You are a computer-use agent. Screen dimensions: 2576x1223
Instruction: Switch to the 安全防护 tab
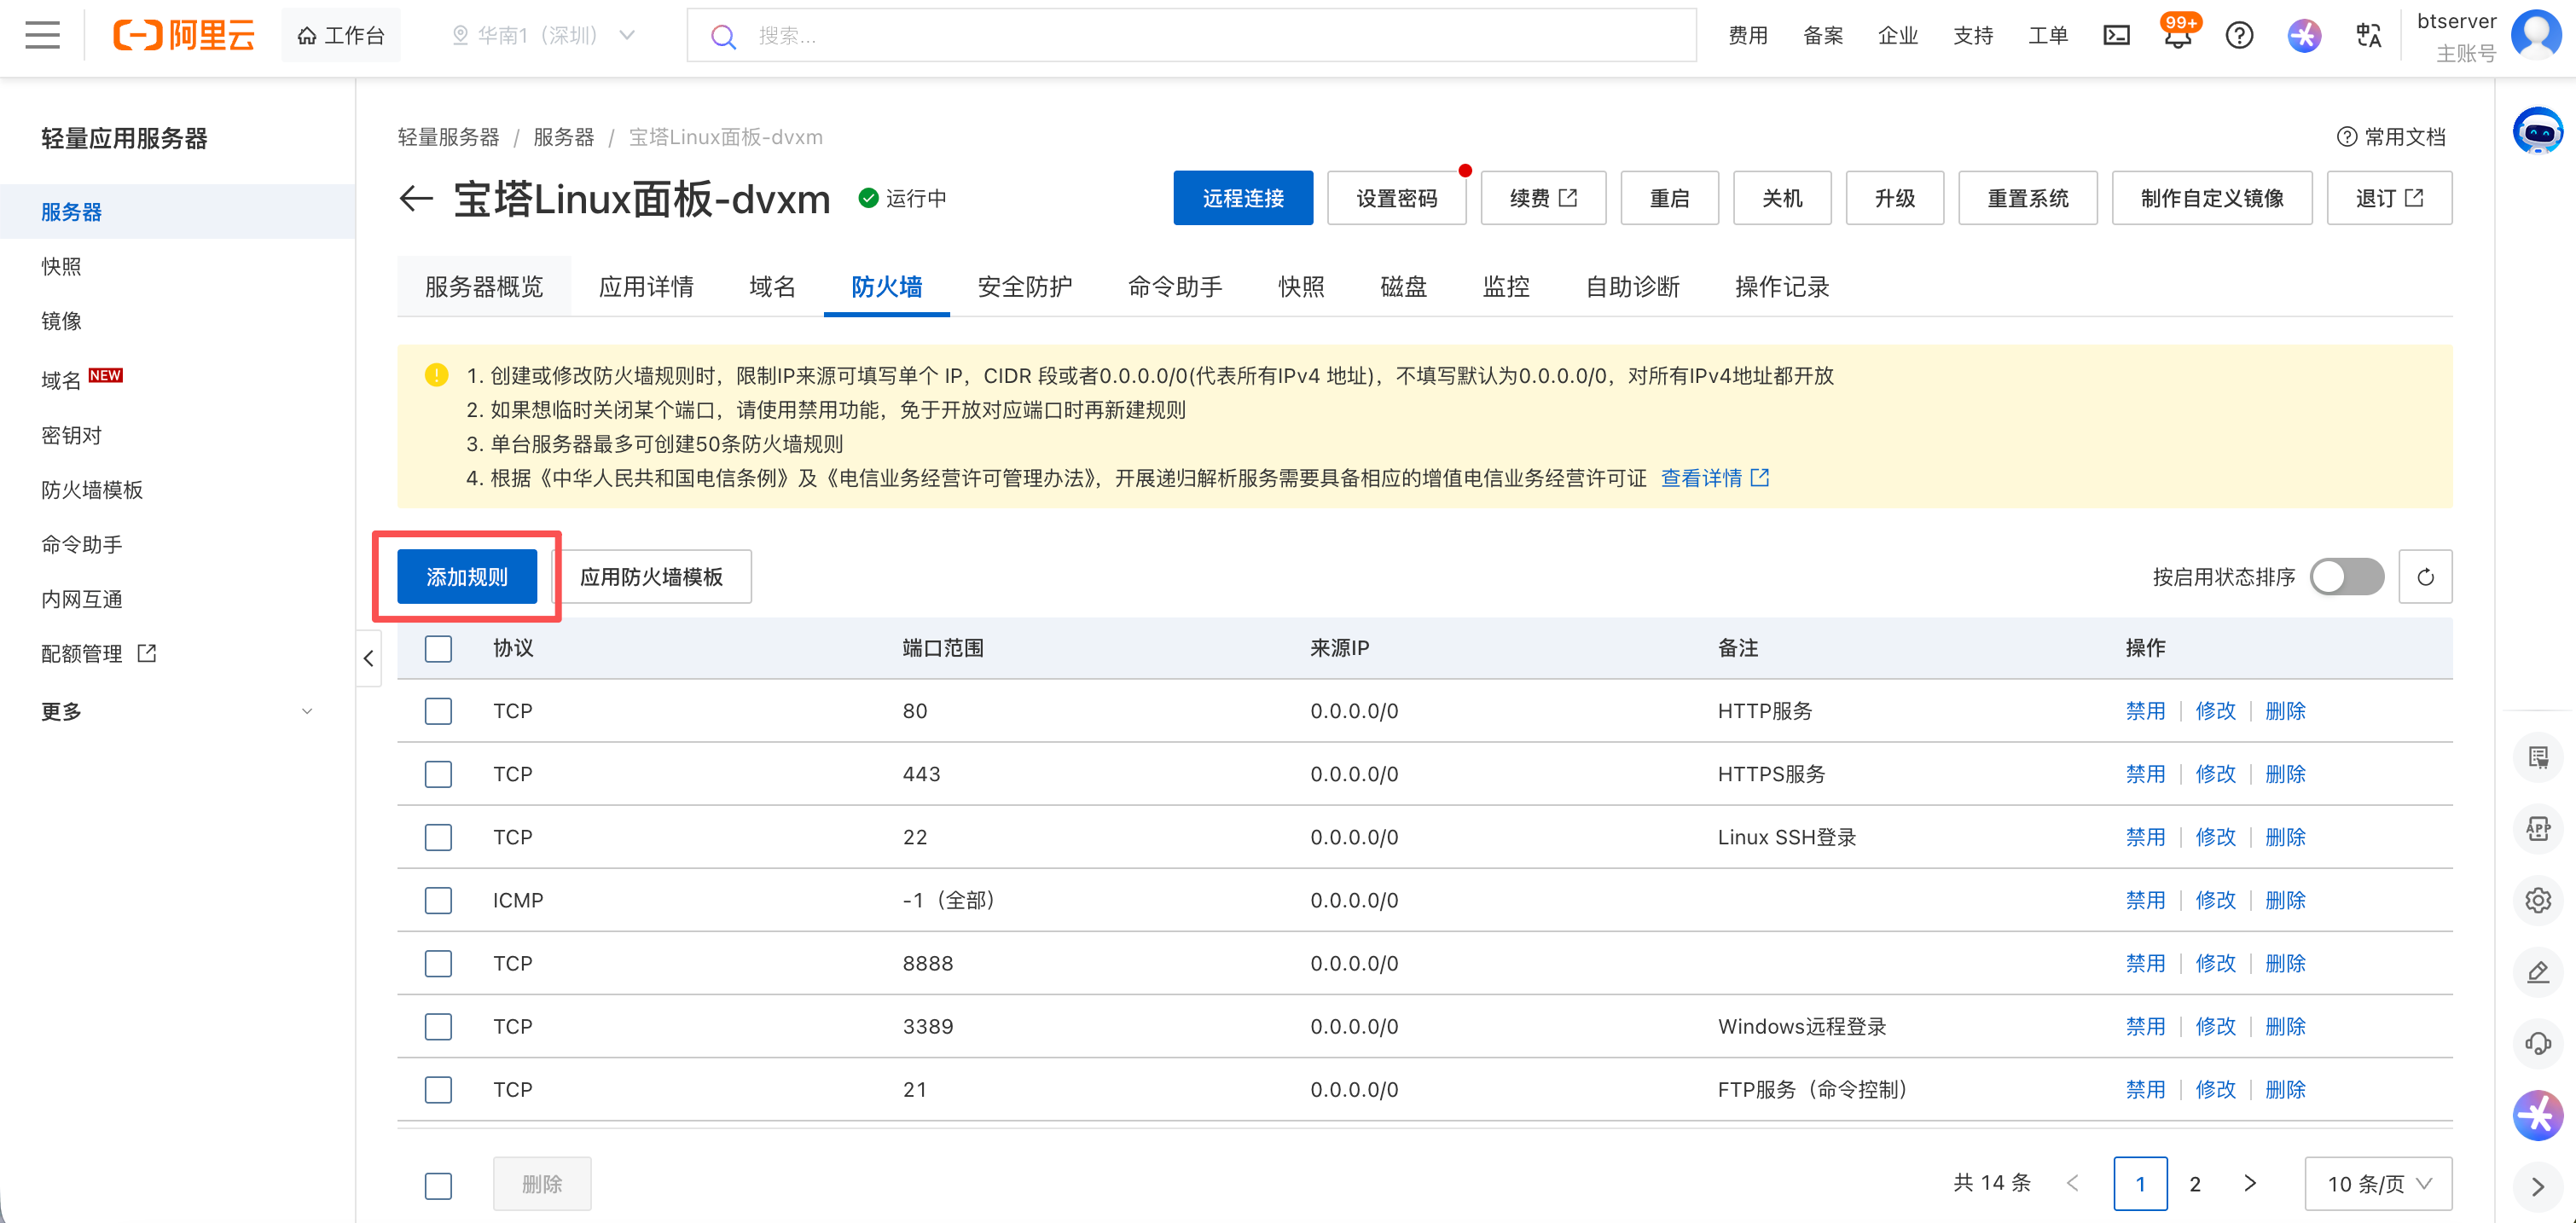(1024, 287)
